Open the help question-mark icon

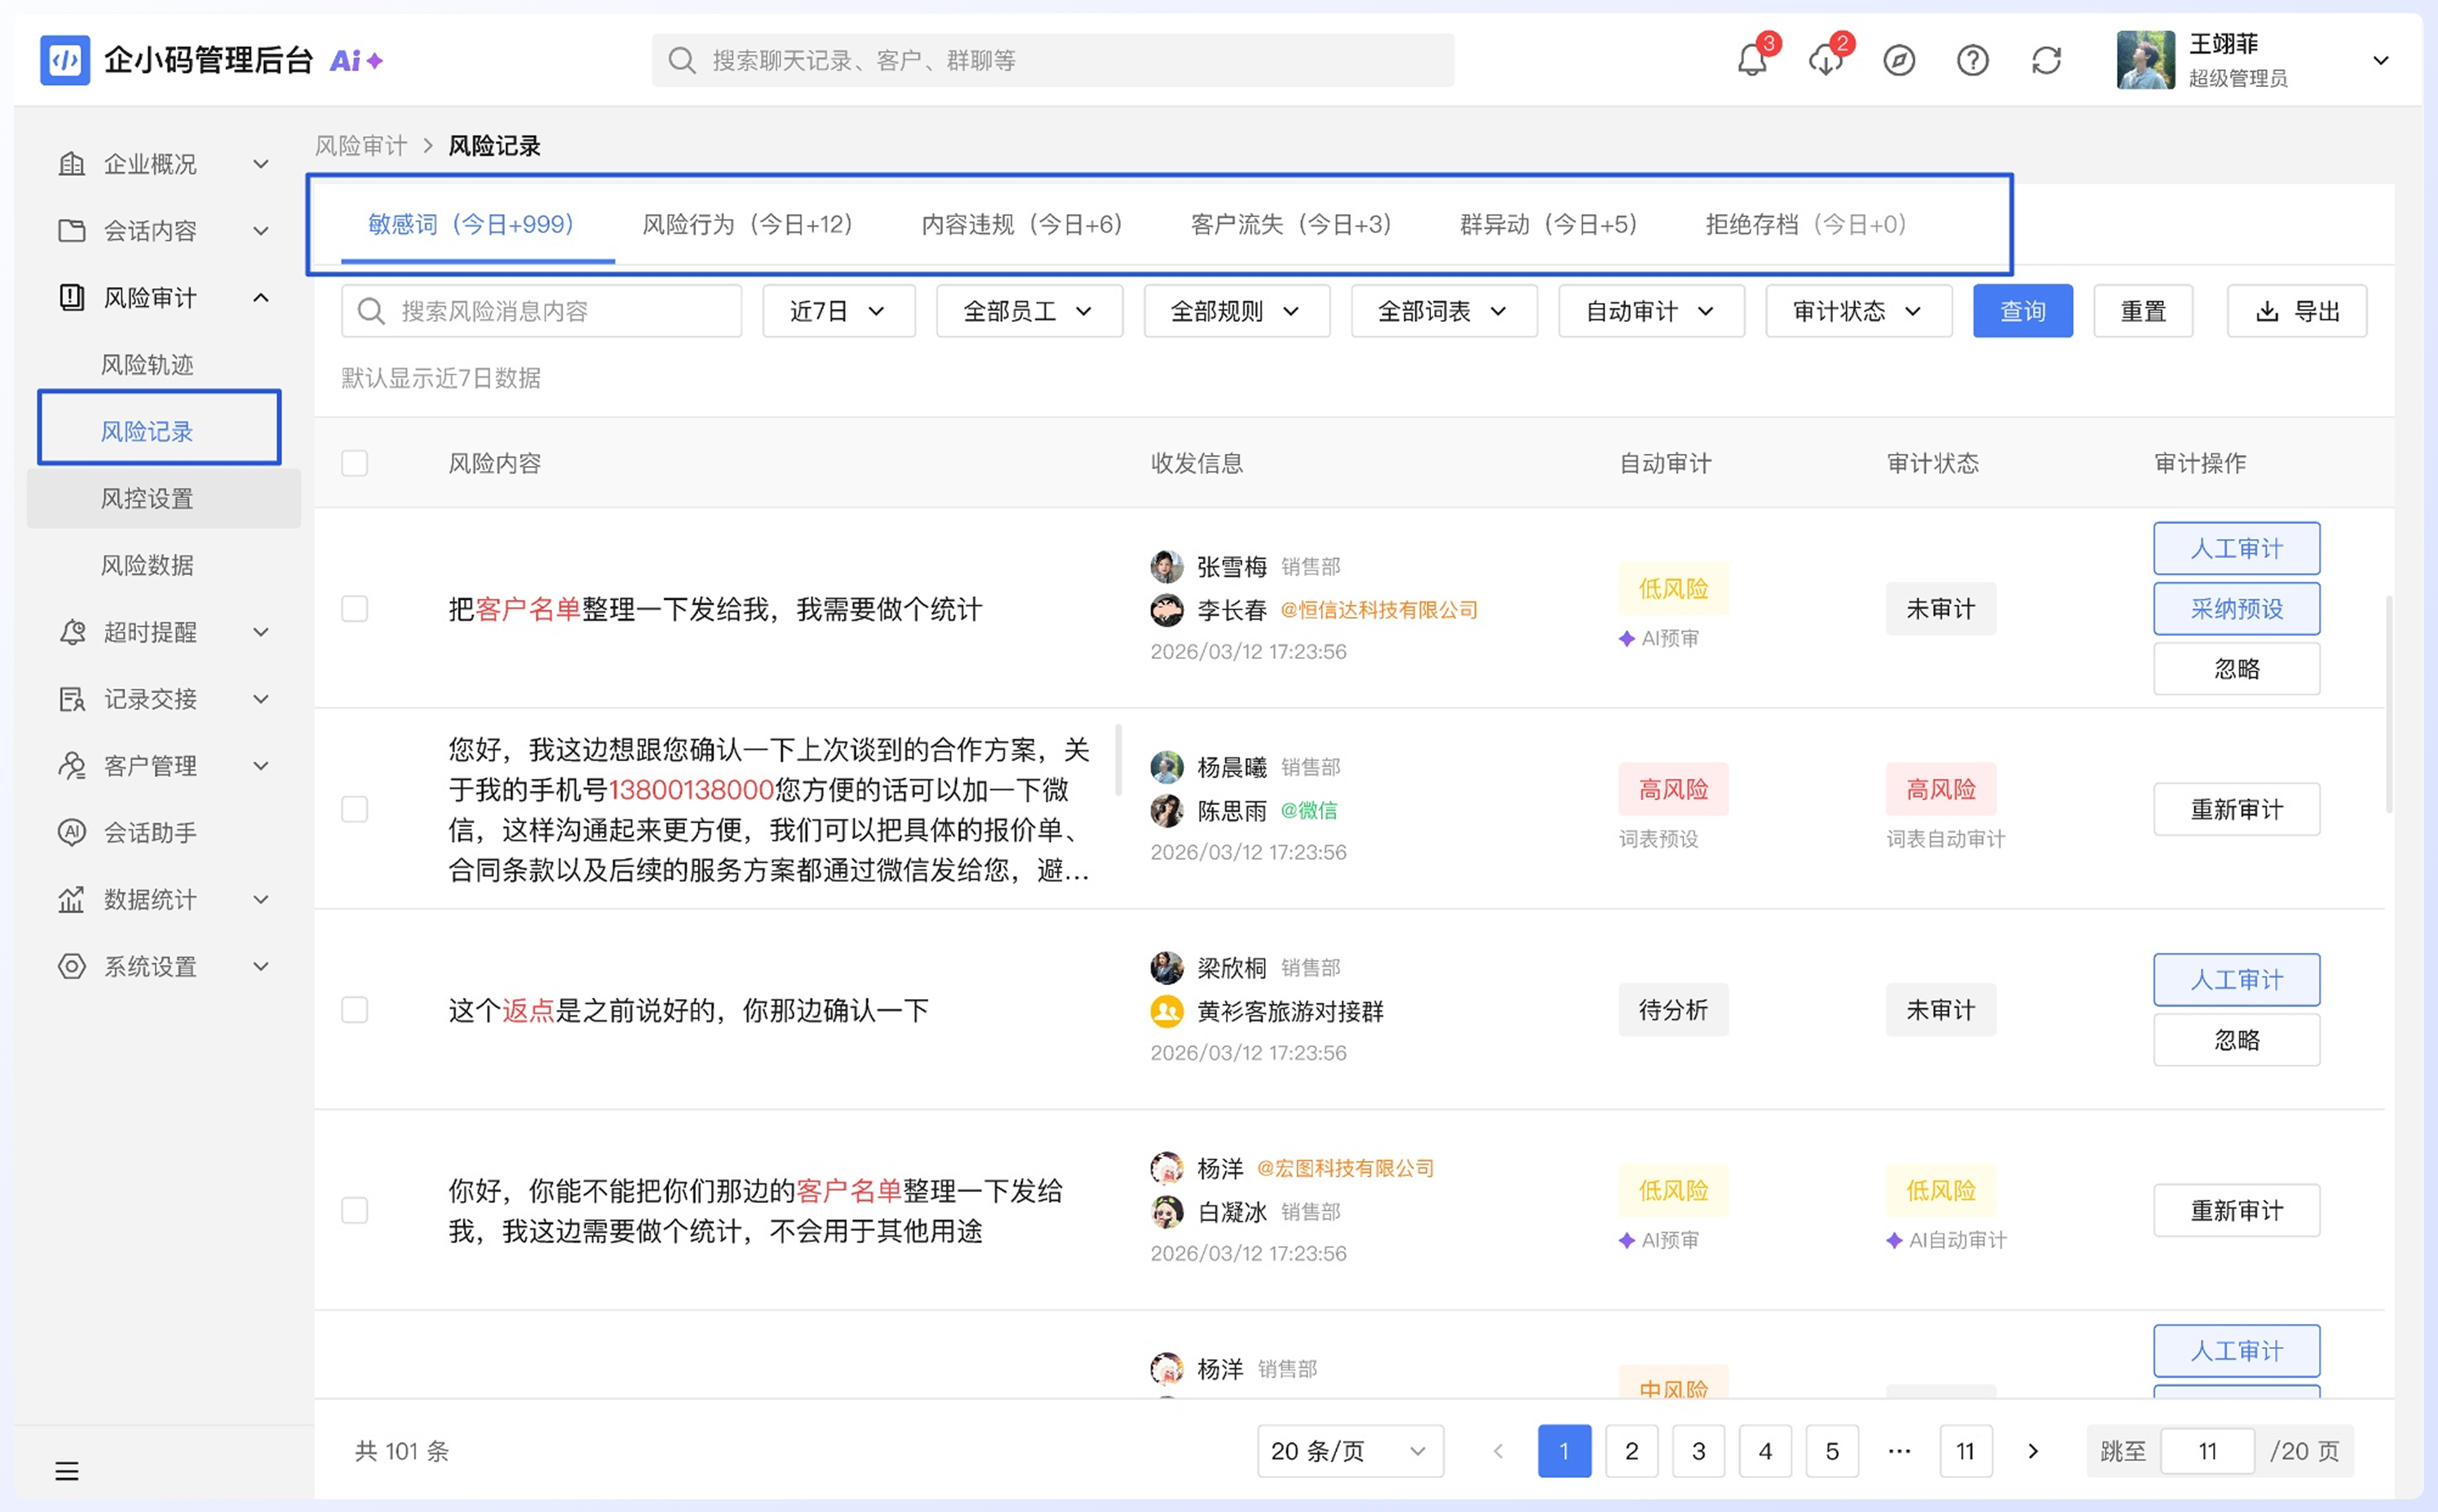1972,60
